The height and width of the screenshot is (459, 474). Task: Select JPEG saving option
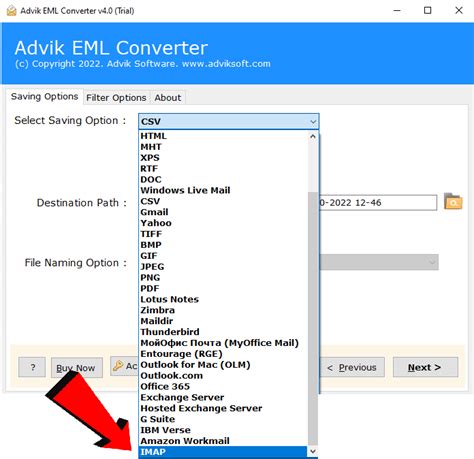223,267
